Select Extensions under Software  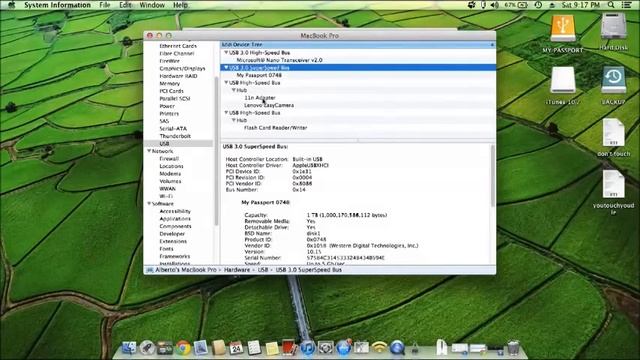(x=173, y=241)
